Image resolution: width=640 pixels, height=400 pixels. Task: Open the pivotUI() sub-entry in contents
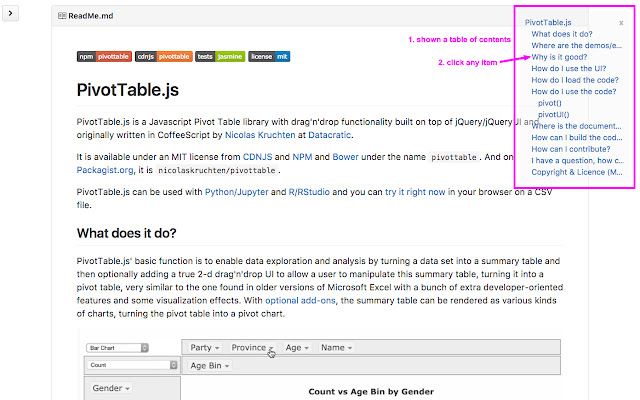point(553,114)
